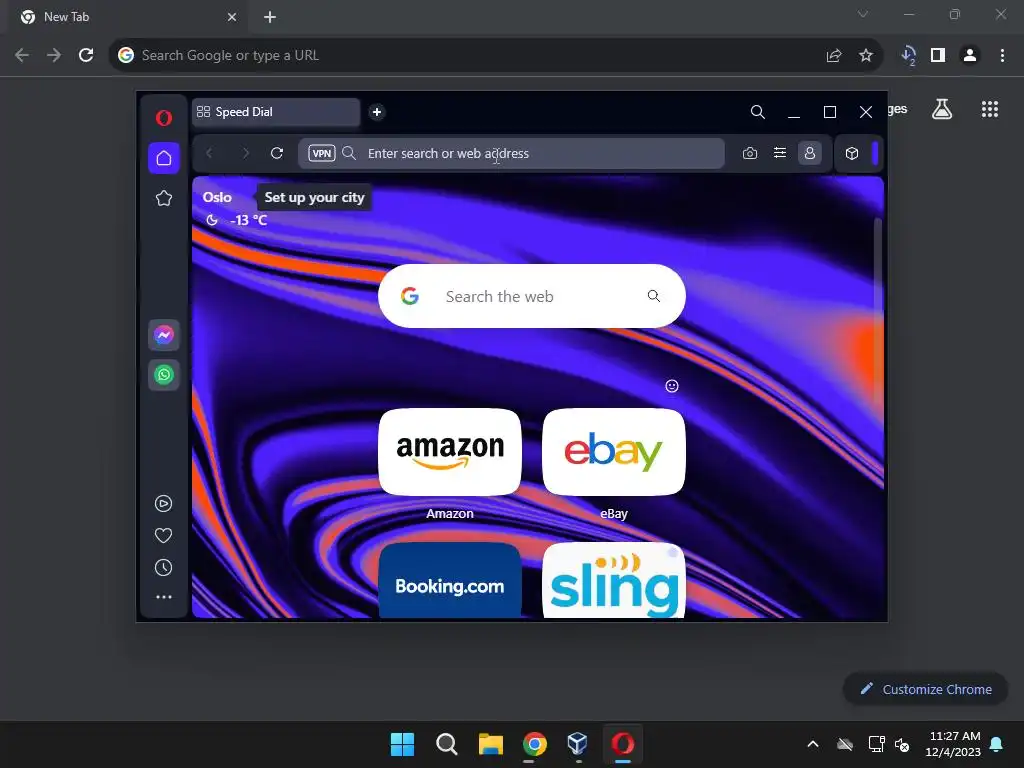Open File Explorer from taskbar

(x=490, y=744)
